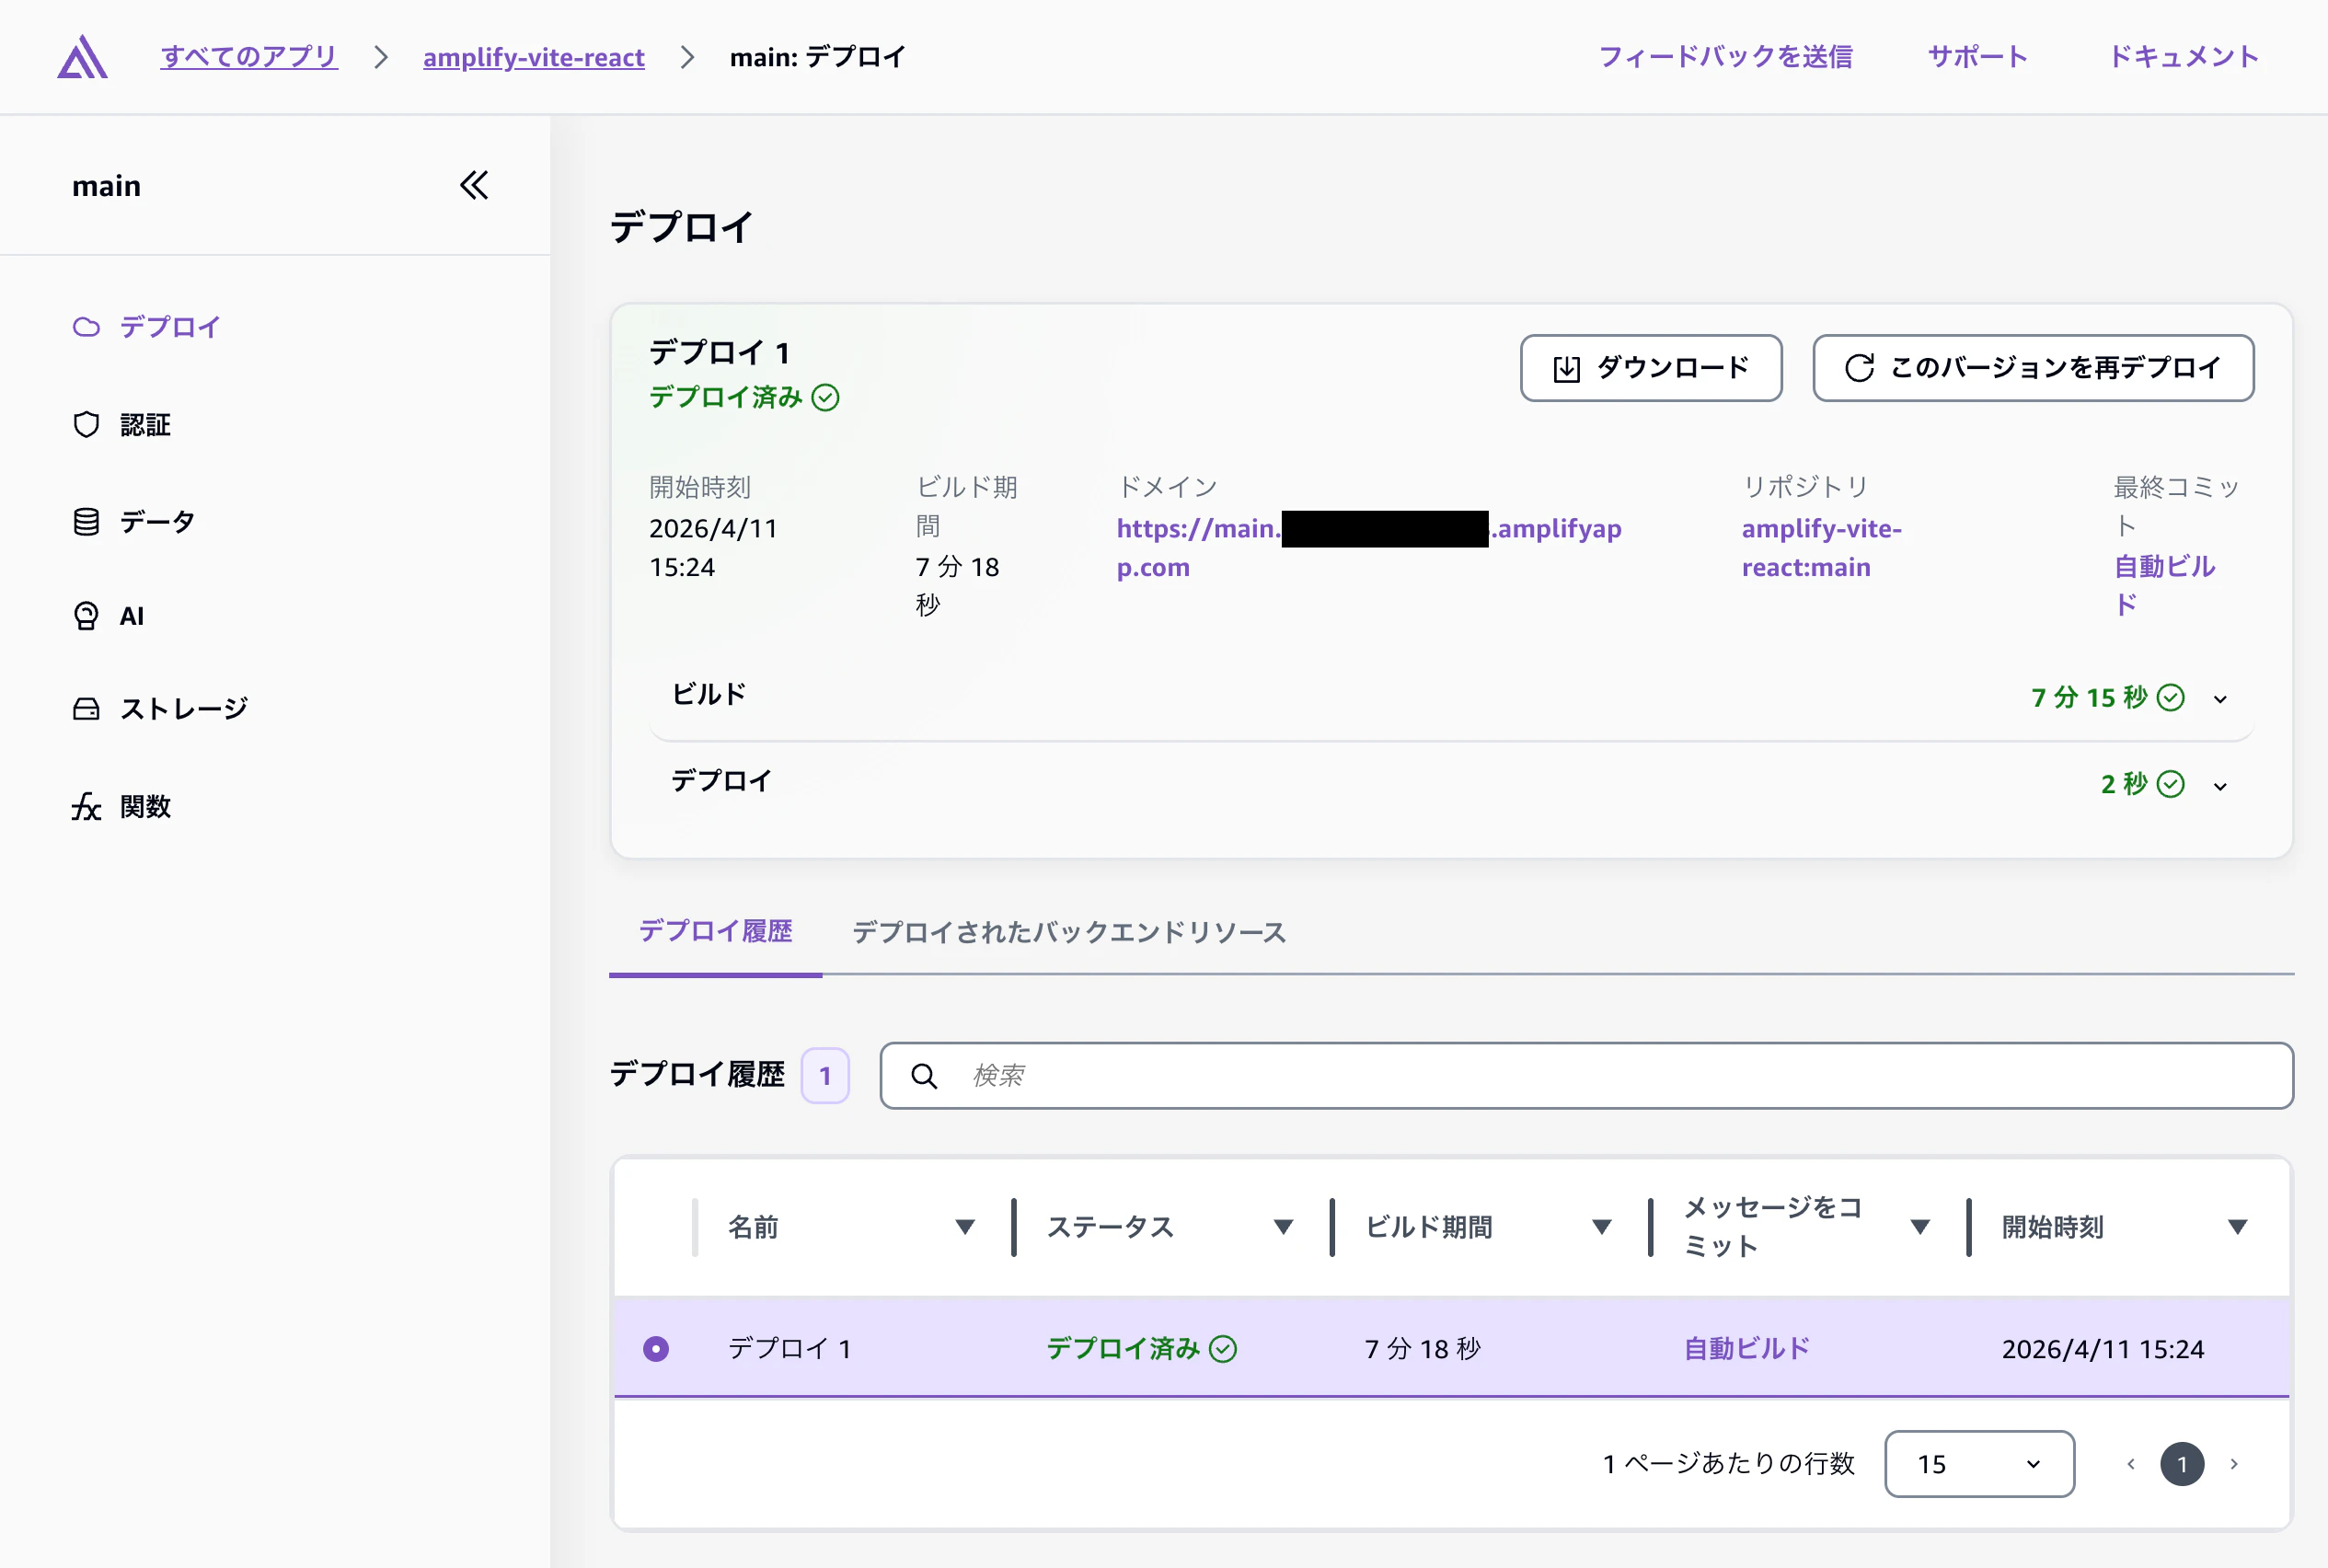
Task: Click the check icon beside デプロイ済み heading
Action: tap(825, 397)
